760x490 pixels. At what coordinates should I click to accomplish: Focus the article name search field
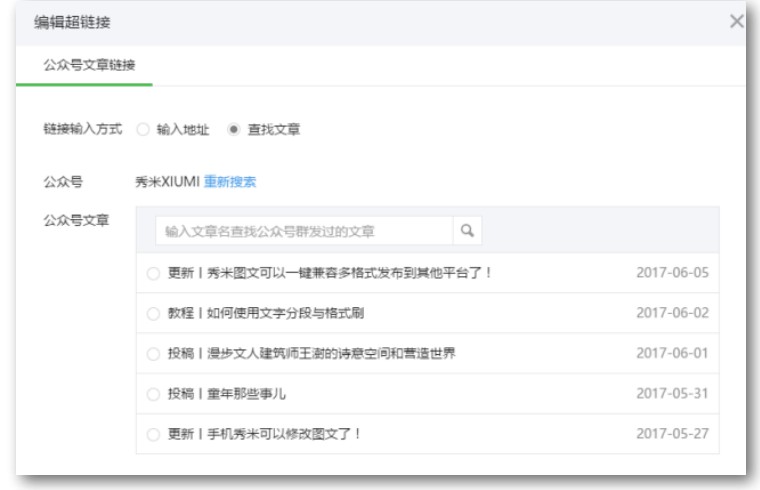coord(304,231)
